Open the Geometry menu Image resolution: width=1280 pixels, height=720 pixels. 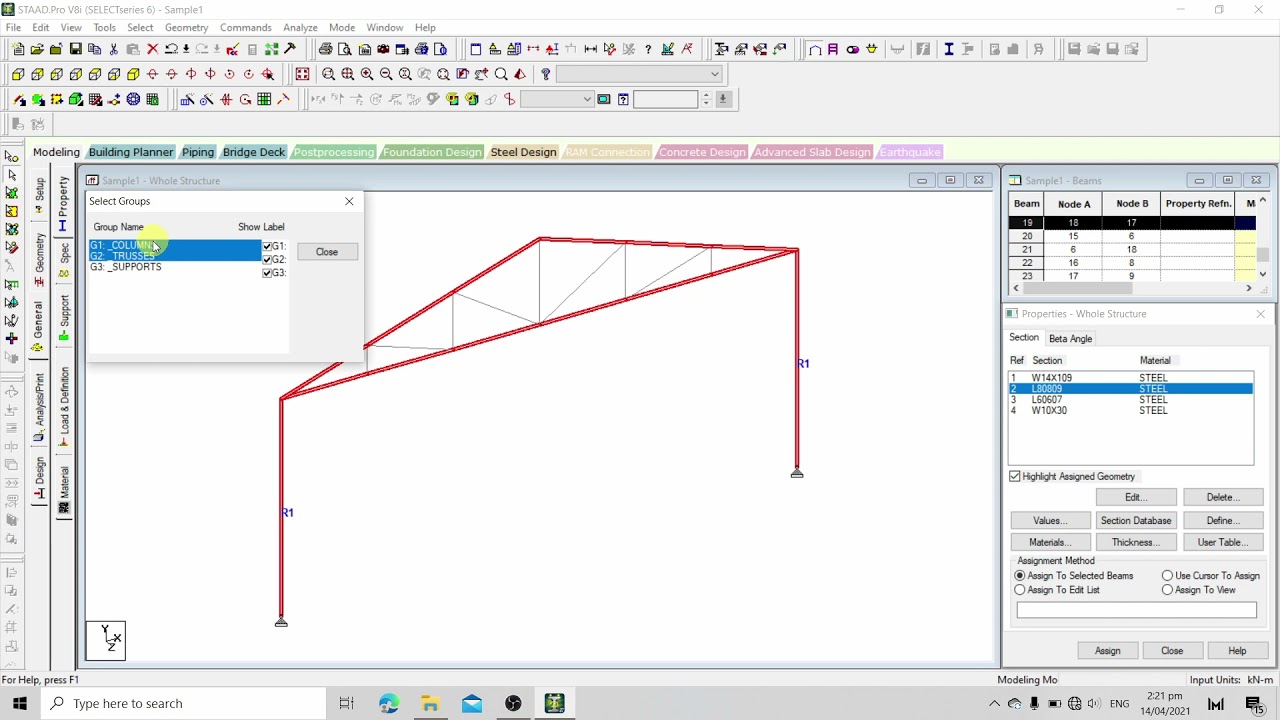(x=186, y=27)
